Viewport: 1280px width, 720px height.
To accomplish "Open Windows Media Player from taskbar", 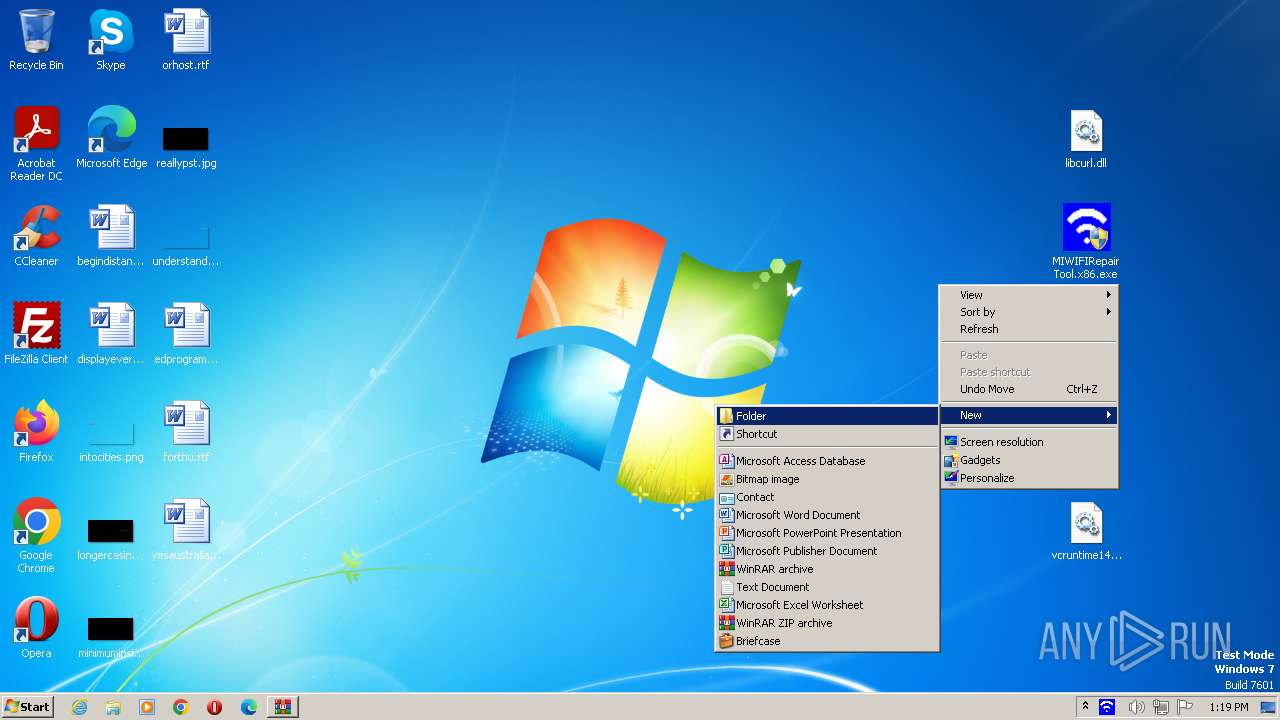I will point(147,707).
